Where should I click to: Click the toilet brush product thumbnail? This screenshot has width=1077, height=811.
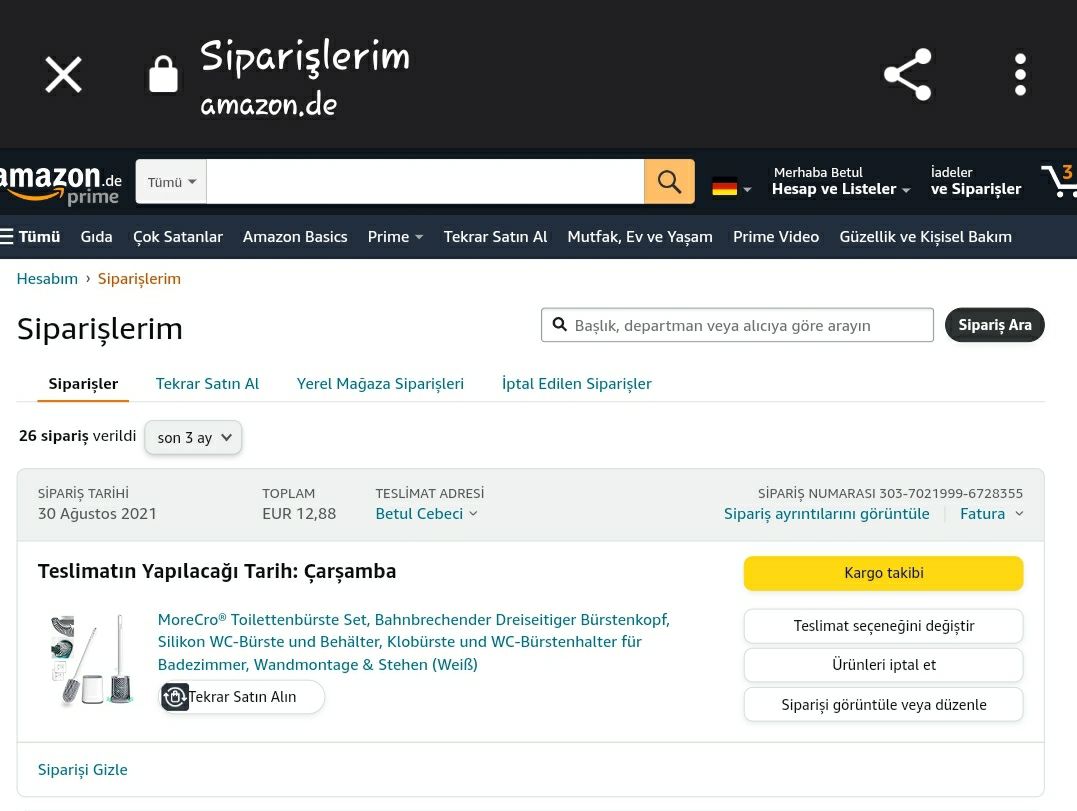point(91,659)
